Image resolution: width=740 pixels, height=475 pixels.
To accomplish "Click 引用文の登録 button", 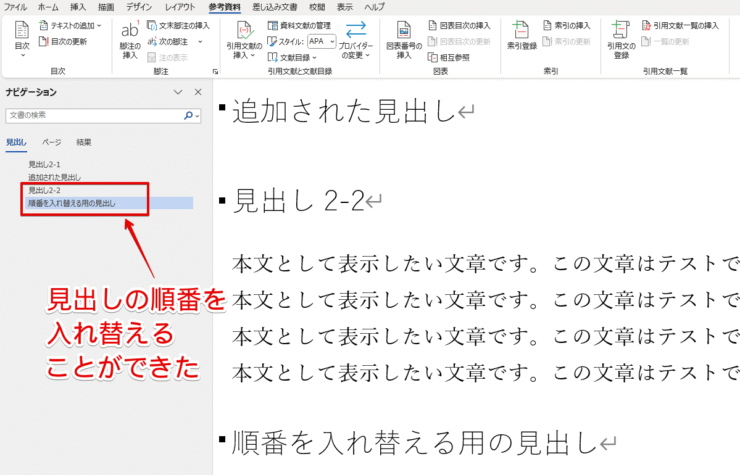I will [621, 41].
